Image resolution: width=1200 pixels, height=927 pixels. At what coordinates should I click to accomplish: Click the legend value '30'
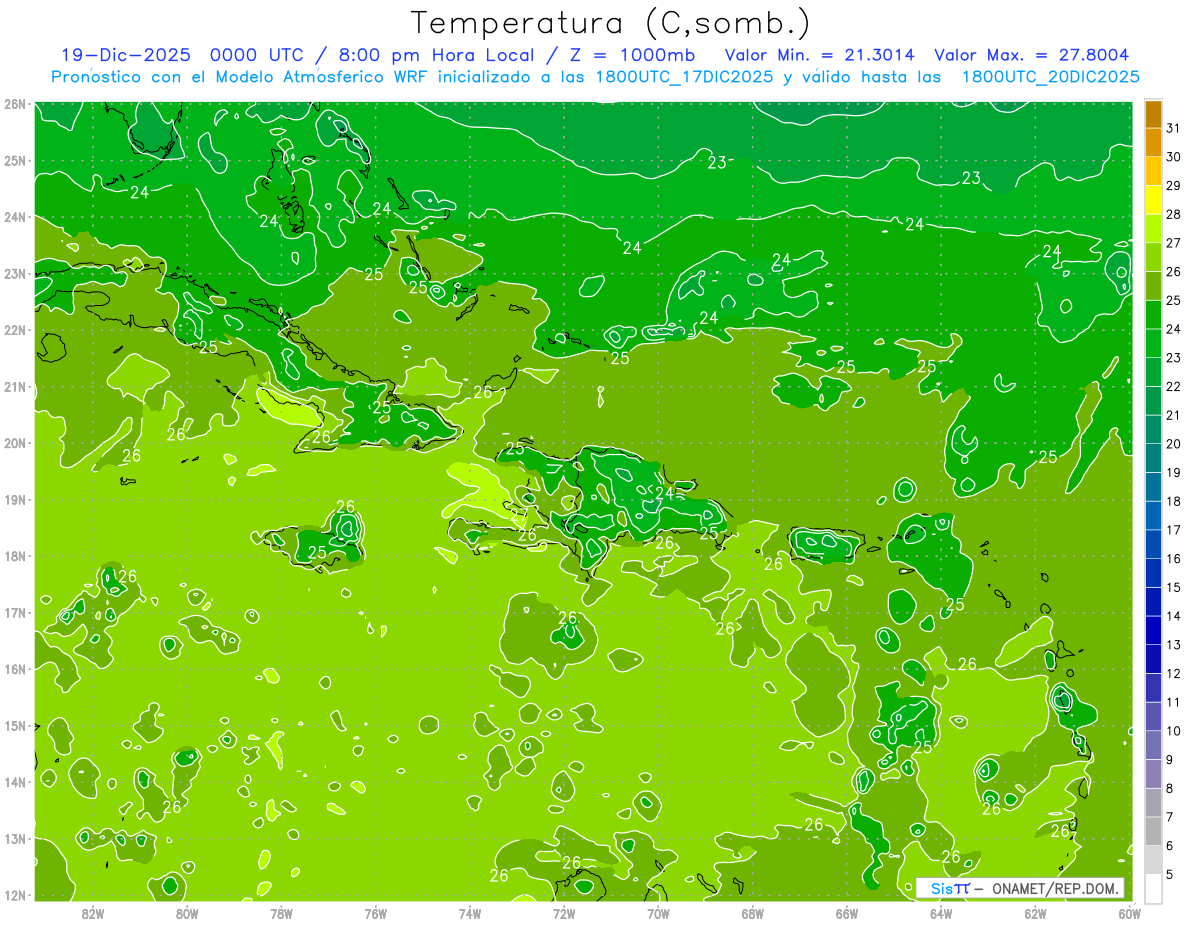[x=1174, y=157]
